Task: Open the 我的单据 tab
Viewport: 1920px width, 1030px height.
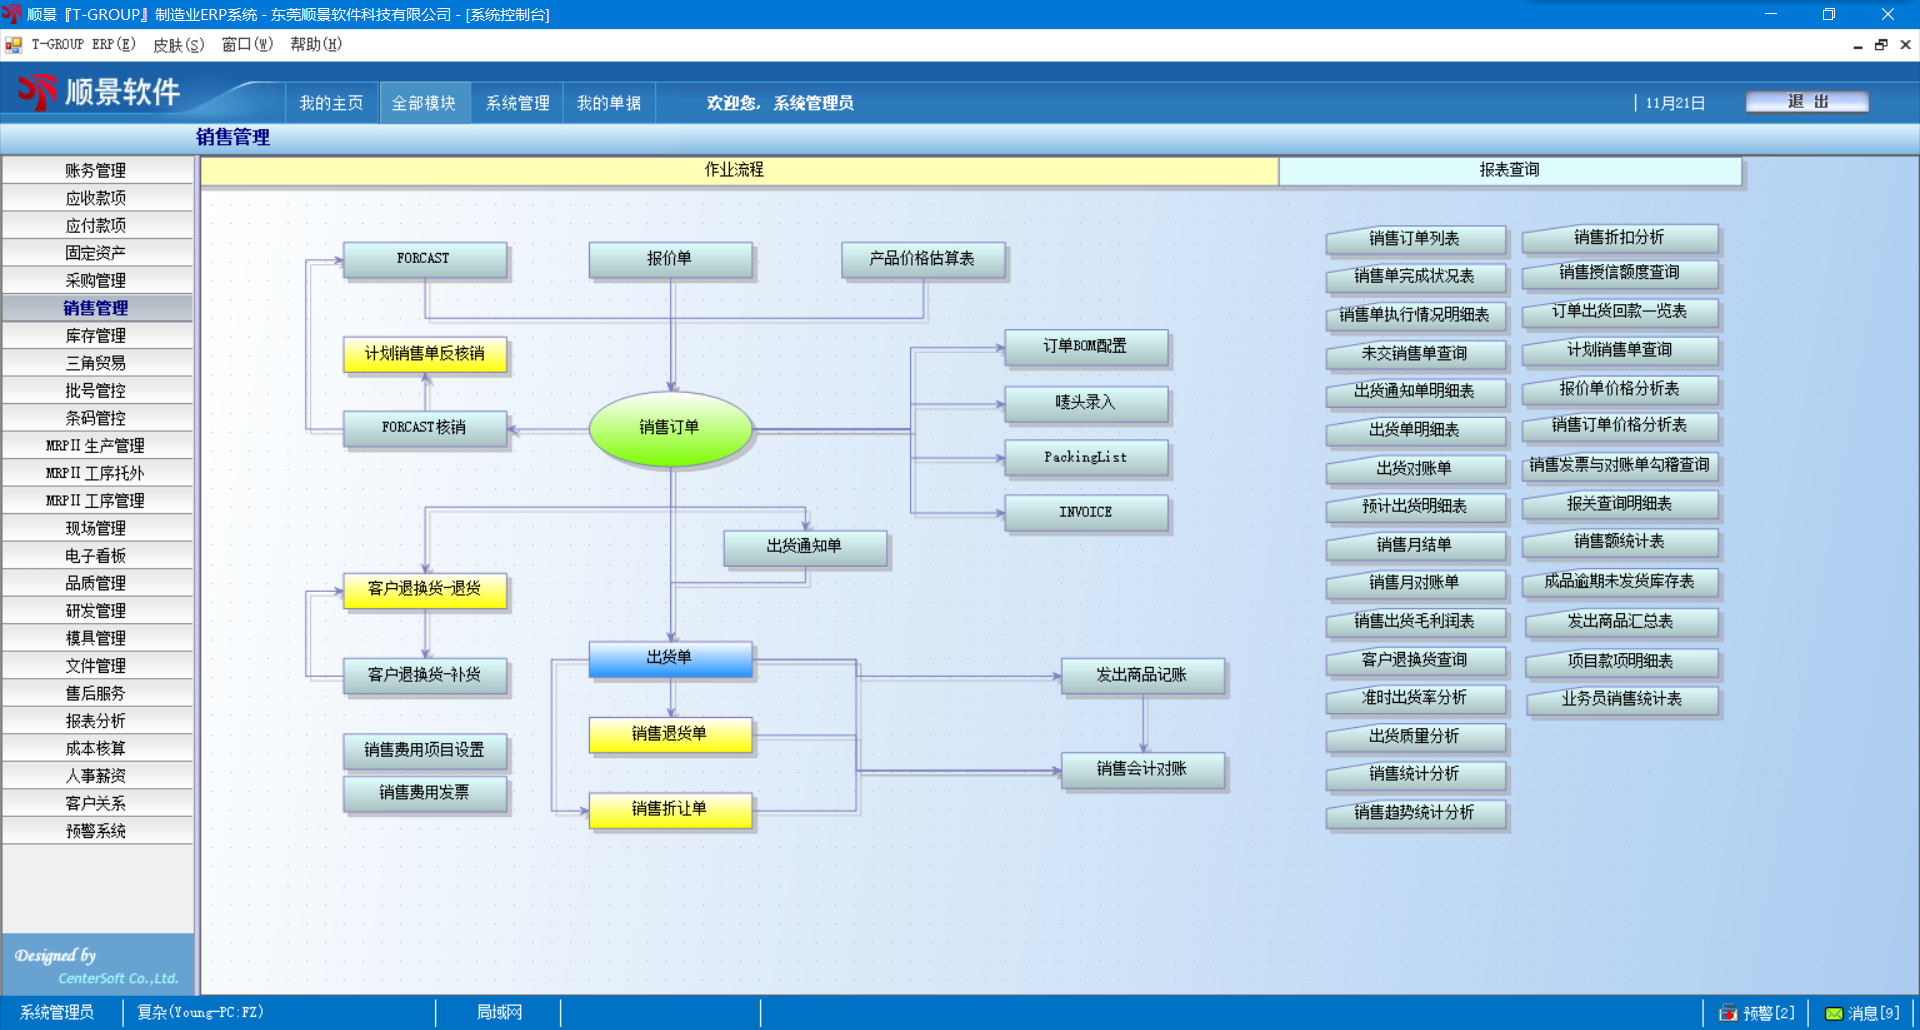Action: (608, 103)
